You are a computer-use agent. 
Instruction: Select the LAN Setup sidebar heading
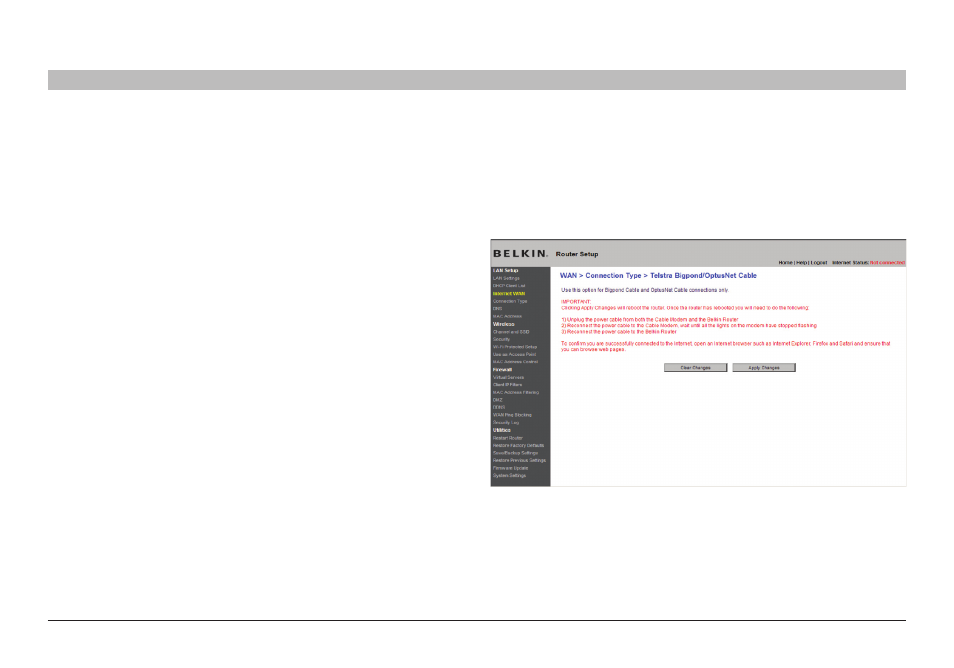pos(505,270)
